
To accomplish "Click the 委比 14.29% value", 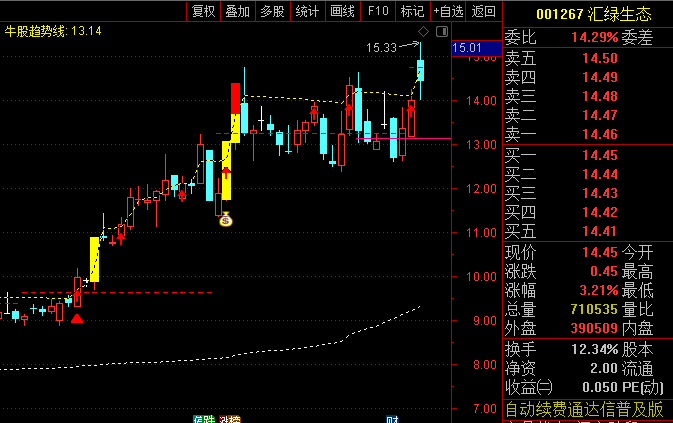I will click(x=594, y=37).
